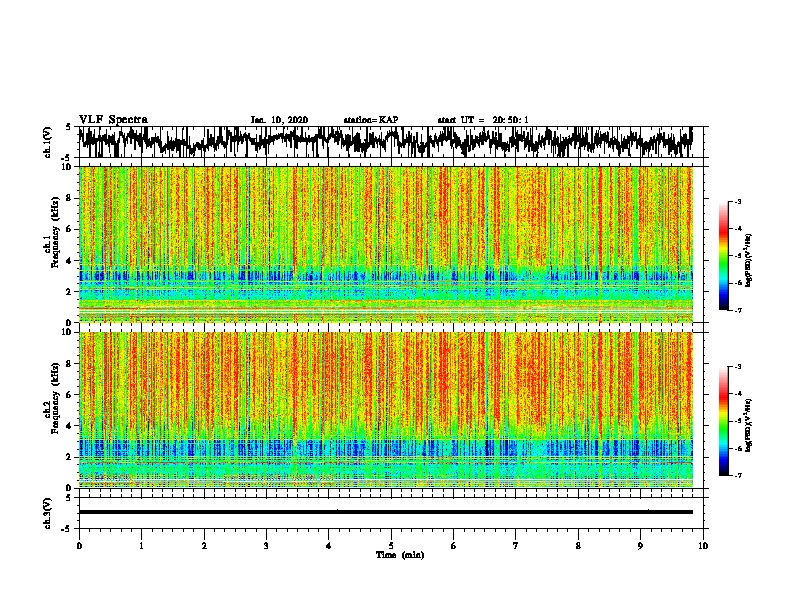
Task: Select the "start UT = 20:50: 1" text
Action: [483, 120]
